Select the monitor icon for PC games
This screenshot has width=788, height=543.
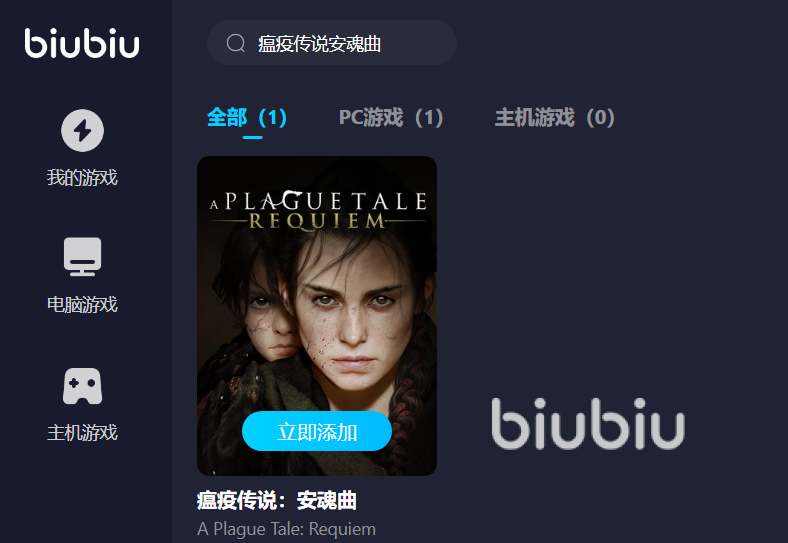(x=82, y=256)
